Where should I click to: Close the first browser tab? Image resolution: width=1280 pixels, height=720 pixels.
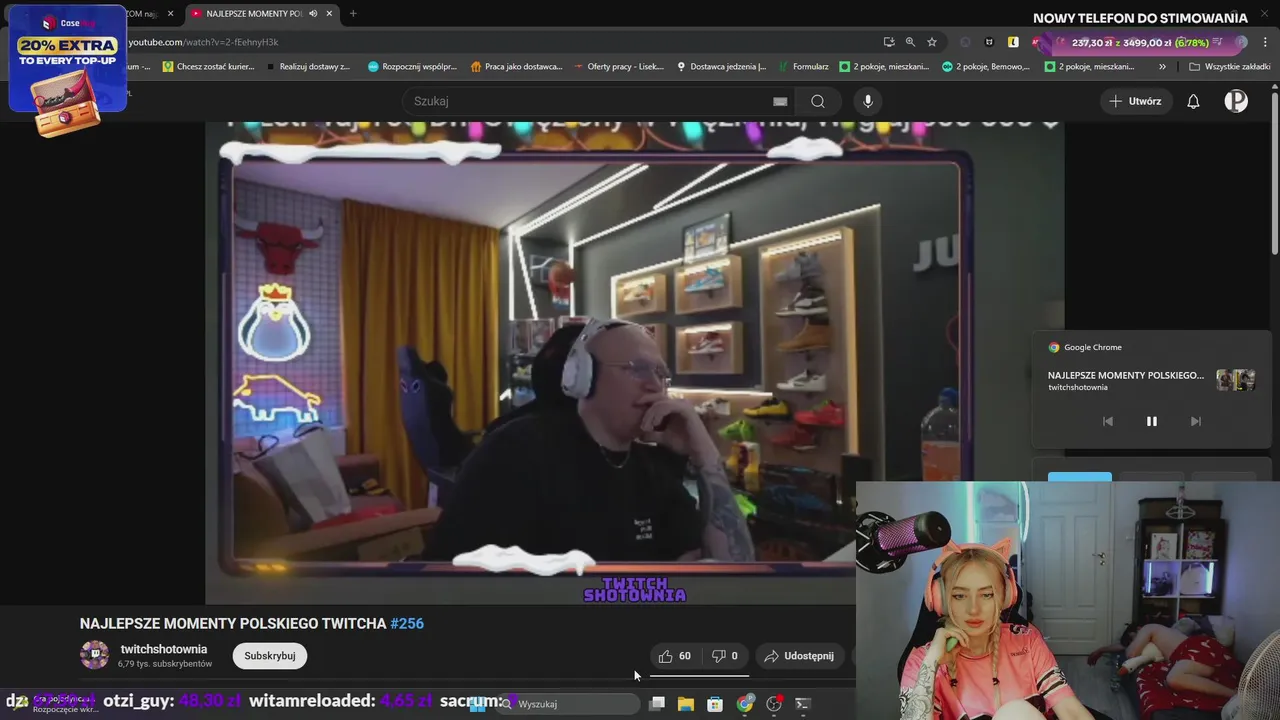(x=170, y=13)
